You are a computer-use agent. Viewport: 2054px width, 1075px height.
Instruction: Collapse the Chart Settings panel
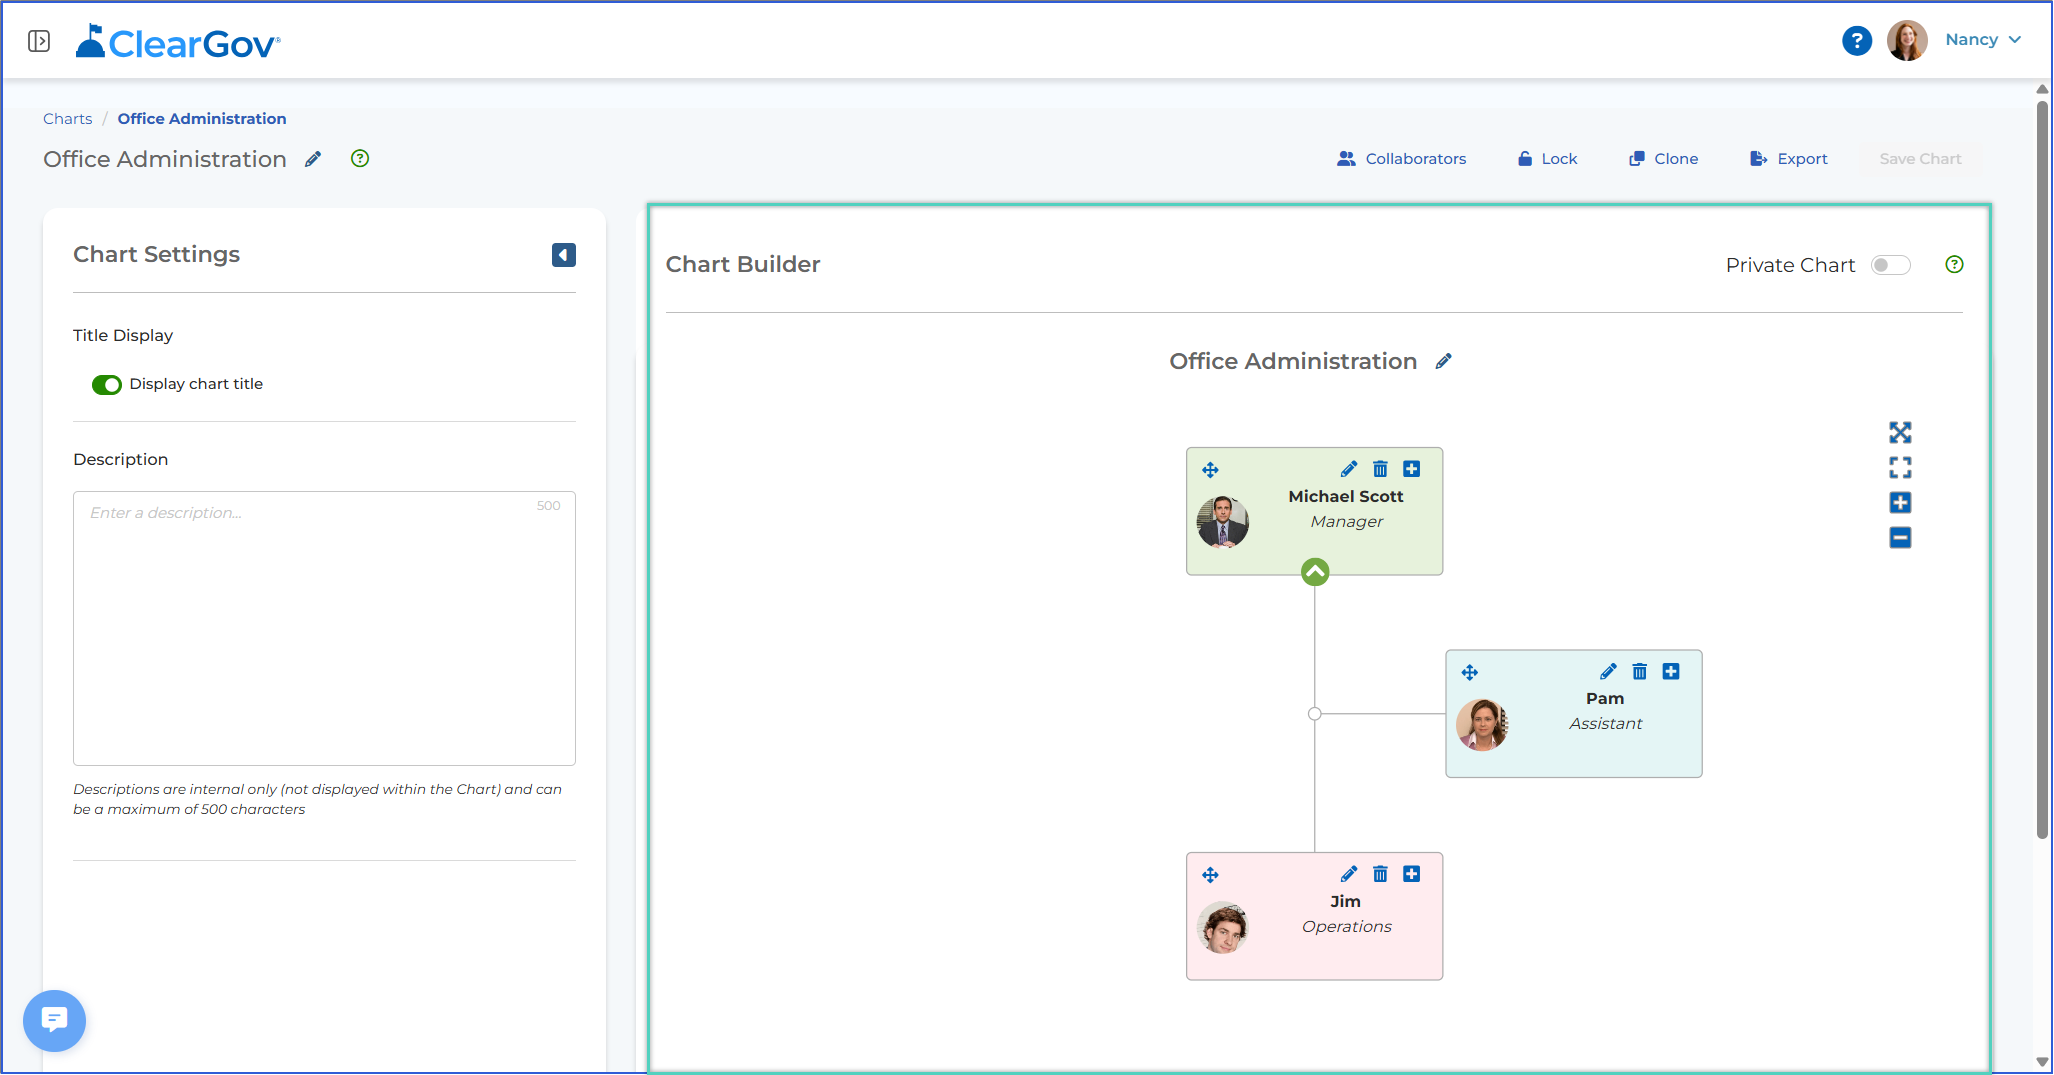pos(564,255)
